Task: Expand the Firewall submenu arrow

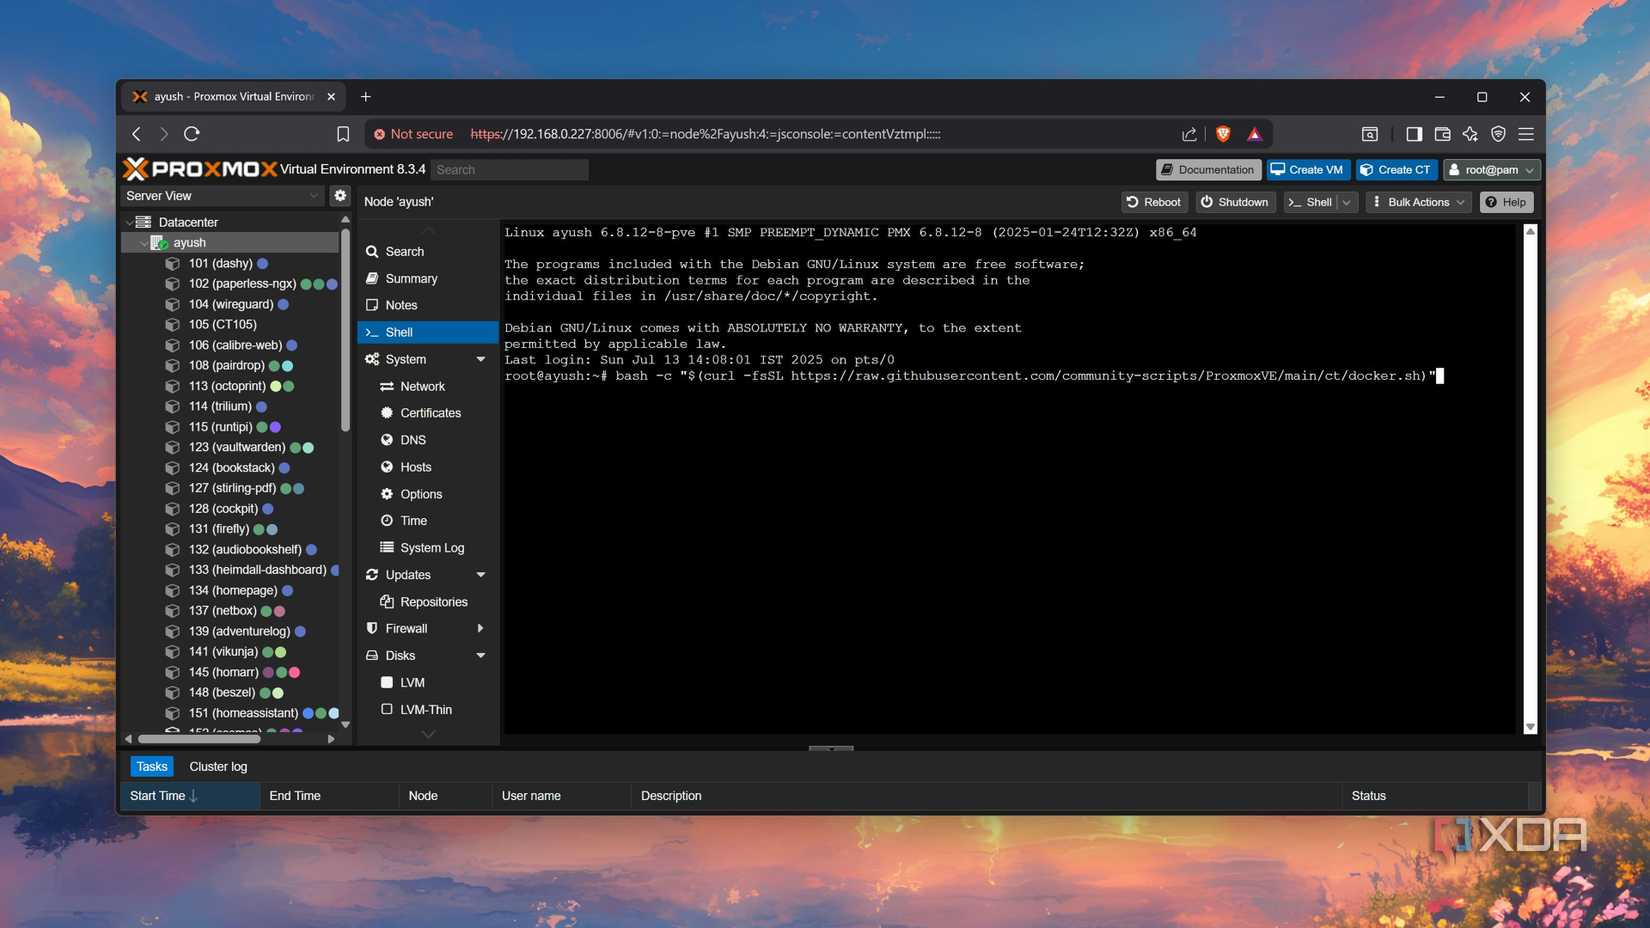Action: point(480,628)
